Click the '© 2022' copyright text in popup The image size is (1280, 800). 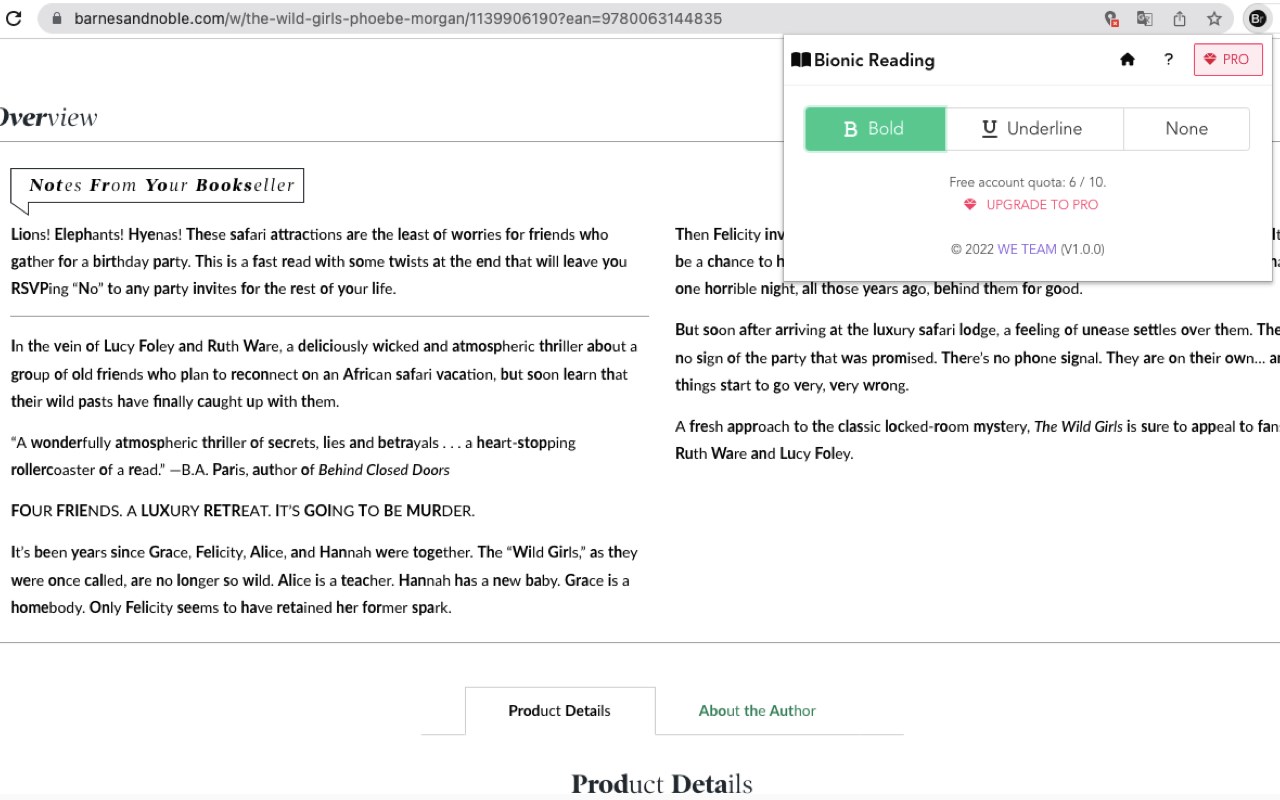[972, 249]
